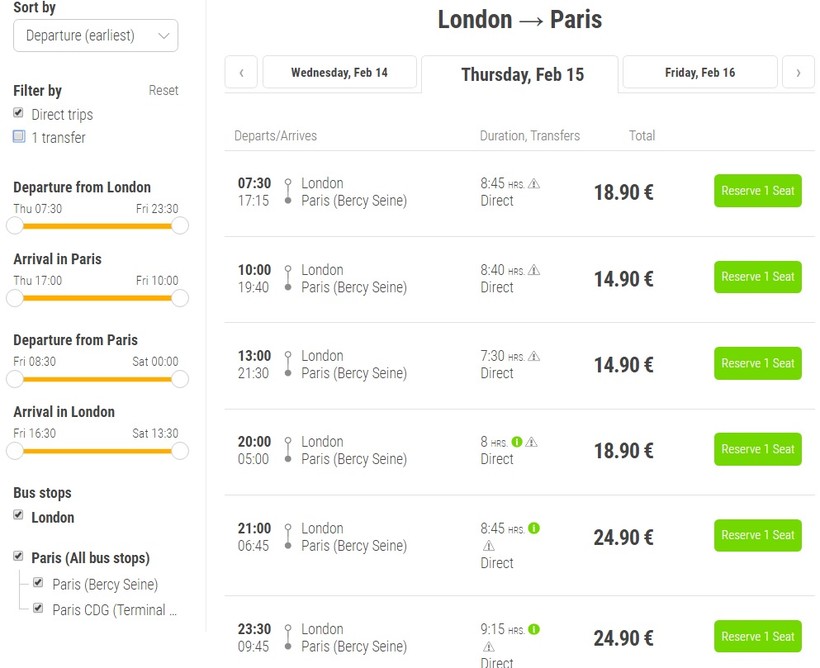Viewport: 820px width, 668px height.
Task: Reset all filters
Action: 163,90
